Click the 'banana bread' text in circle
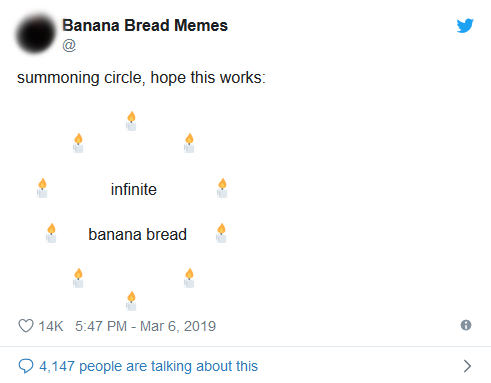The width and height of the screenshot is (491, 383). [137, 234]
